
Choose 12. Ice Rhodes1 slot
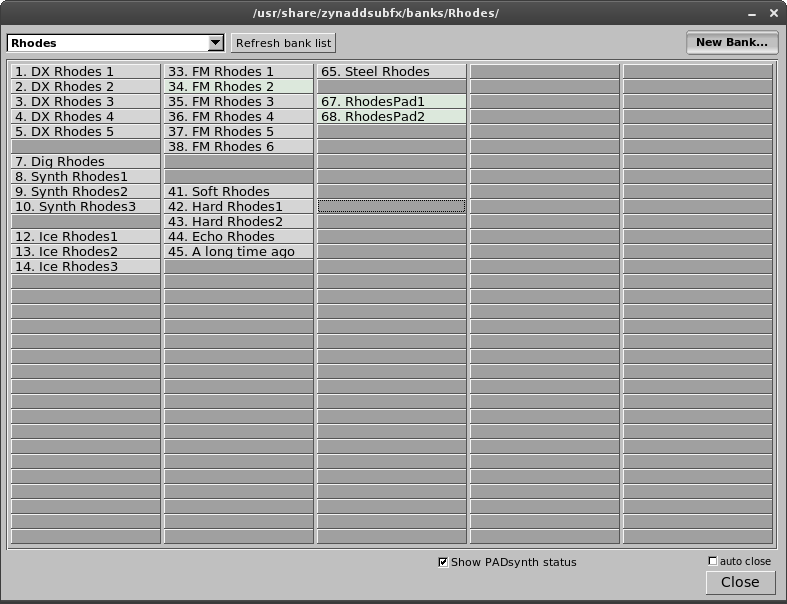point(85,236)
